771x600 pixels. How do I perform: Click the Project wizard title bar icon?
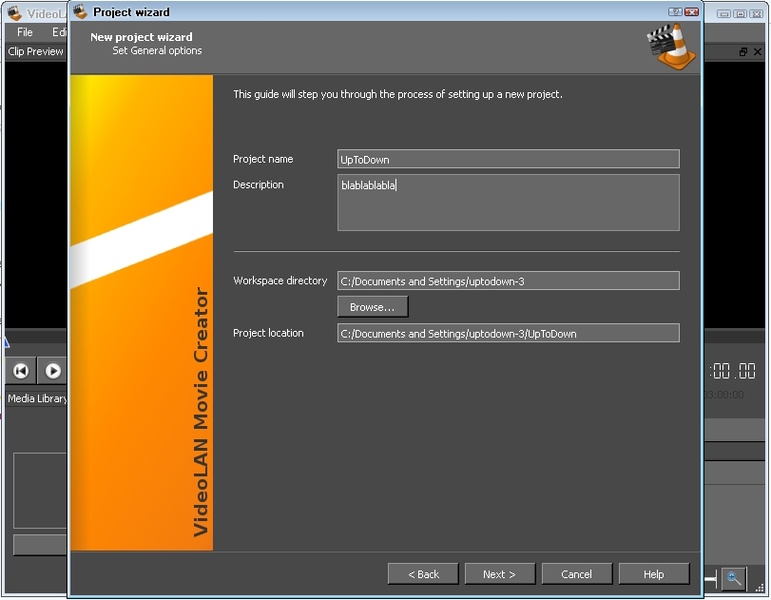point(80,12)
